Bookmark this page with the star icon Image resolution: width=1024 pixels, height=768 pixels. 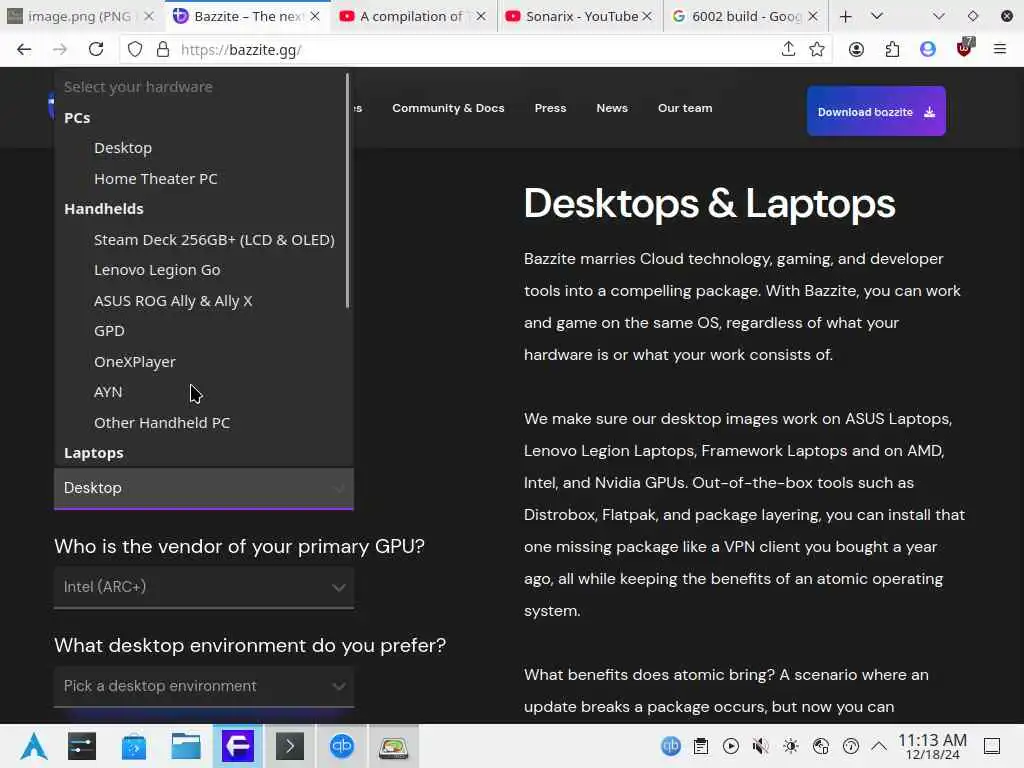pyautogui.click(x=817, y=50)
